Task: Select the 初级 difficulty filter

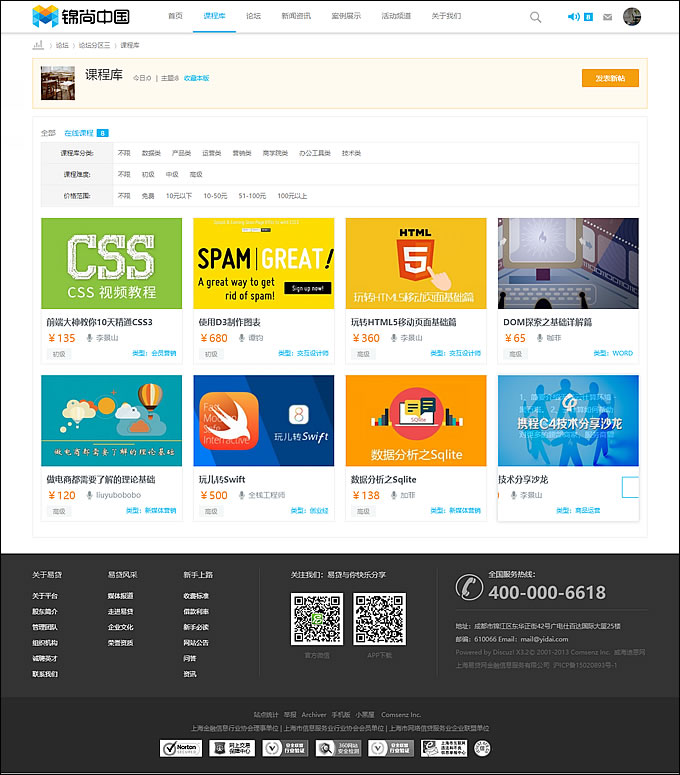Action: [x=148, y=174]
